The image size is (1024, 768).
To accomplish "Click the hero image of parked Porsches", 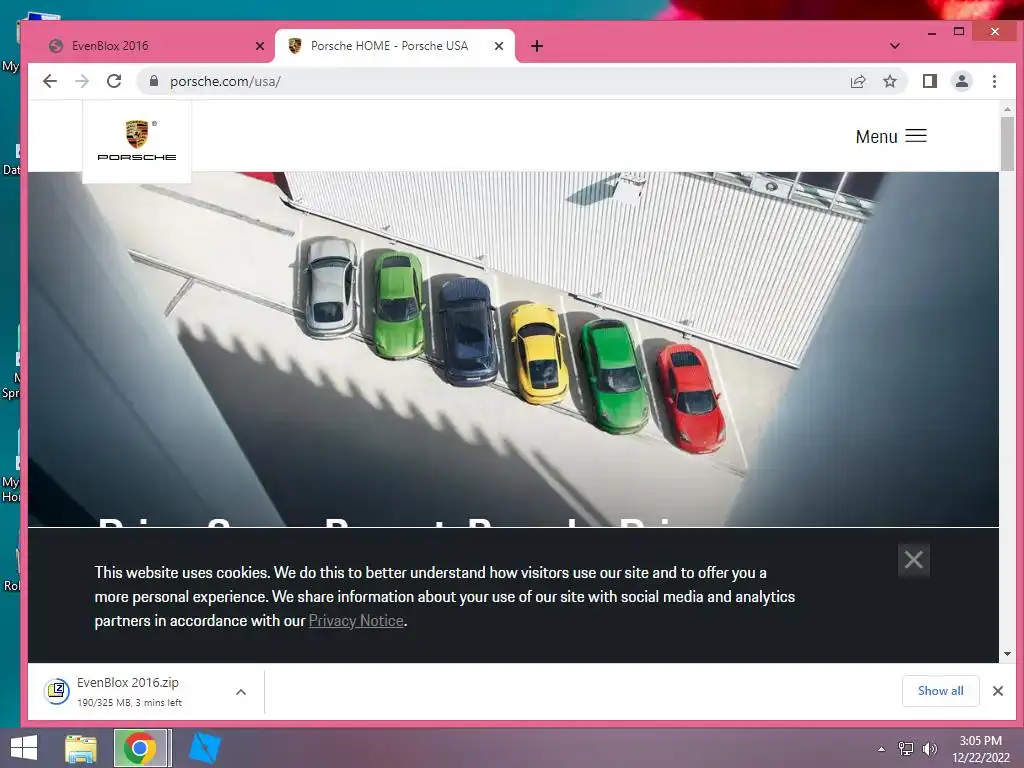I will pyautogui.click(x=513, y=349).
